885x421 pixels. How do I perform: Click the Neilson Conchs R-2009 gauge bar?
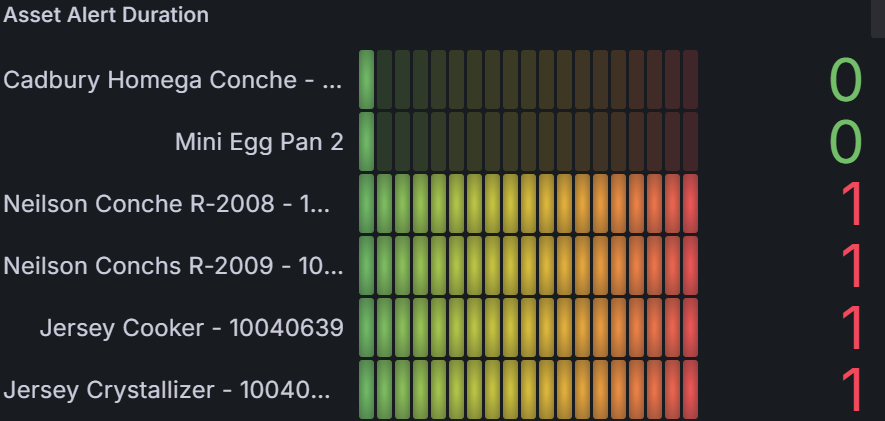point(528,266)
